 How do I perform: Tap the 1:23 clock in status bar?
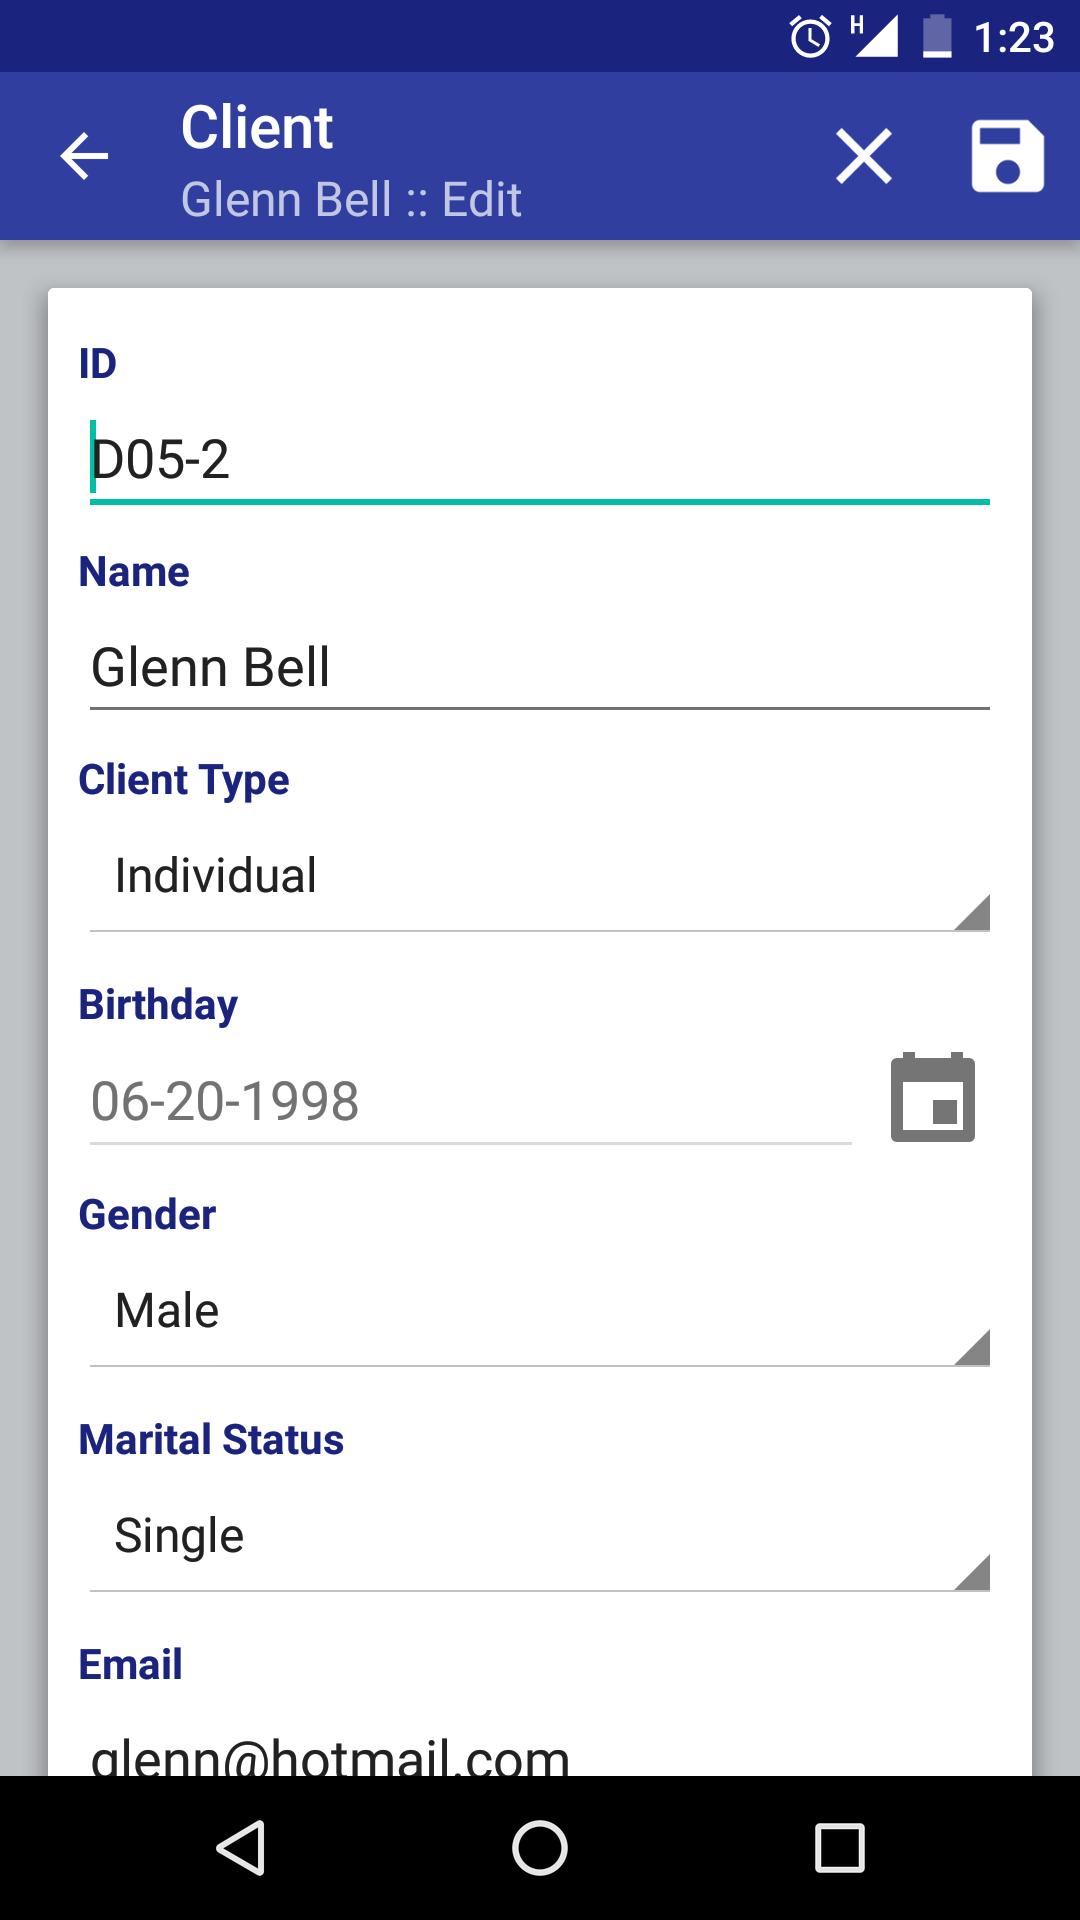pos(1014,38)
